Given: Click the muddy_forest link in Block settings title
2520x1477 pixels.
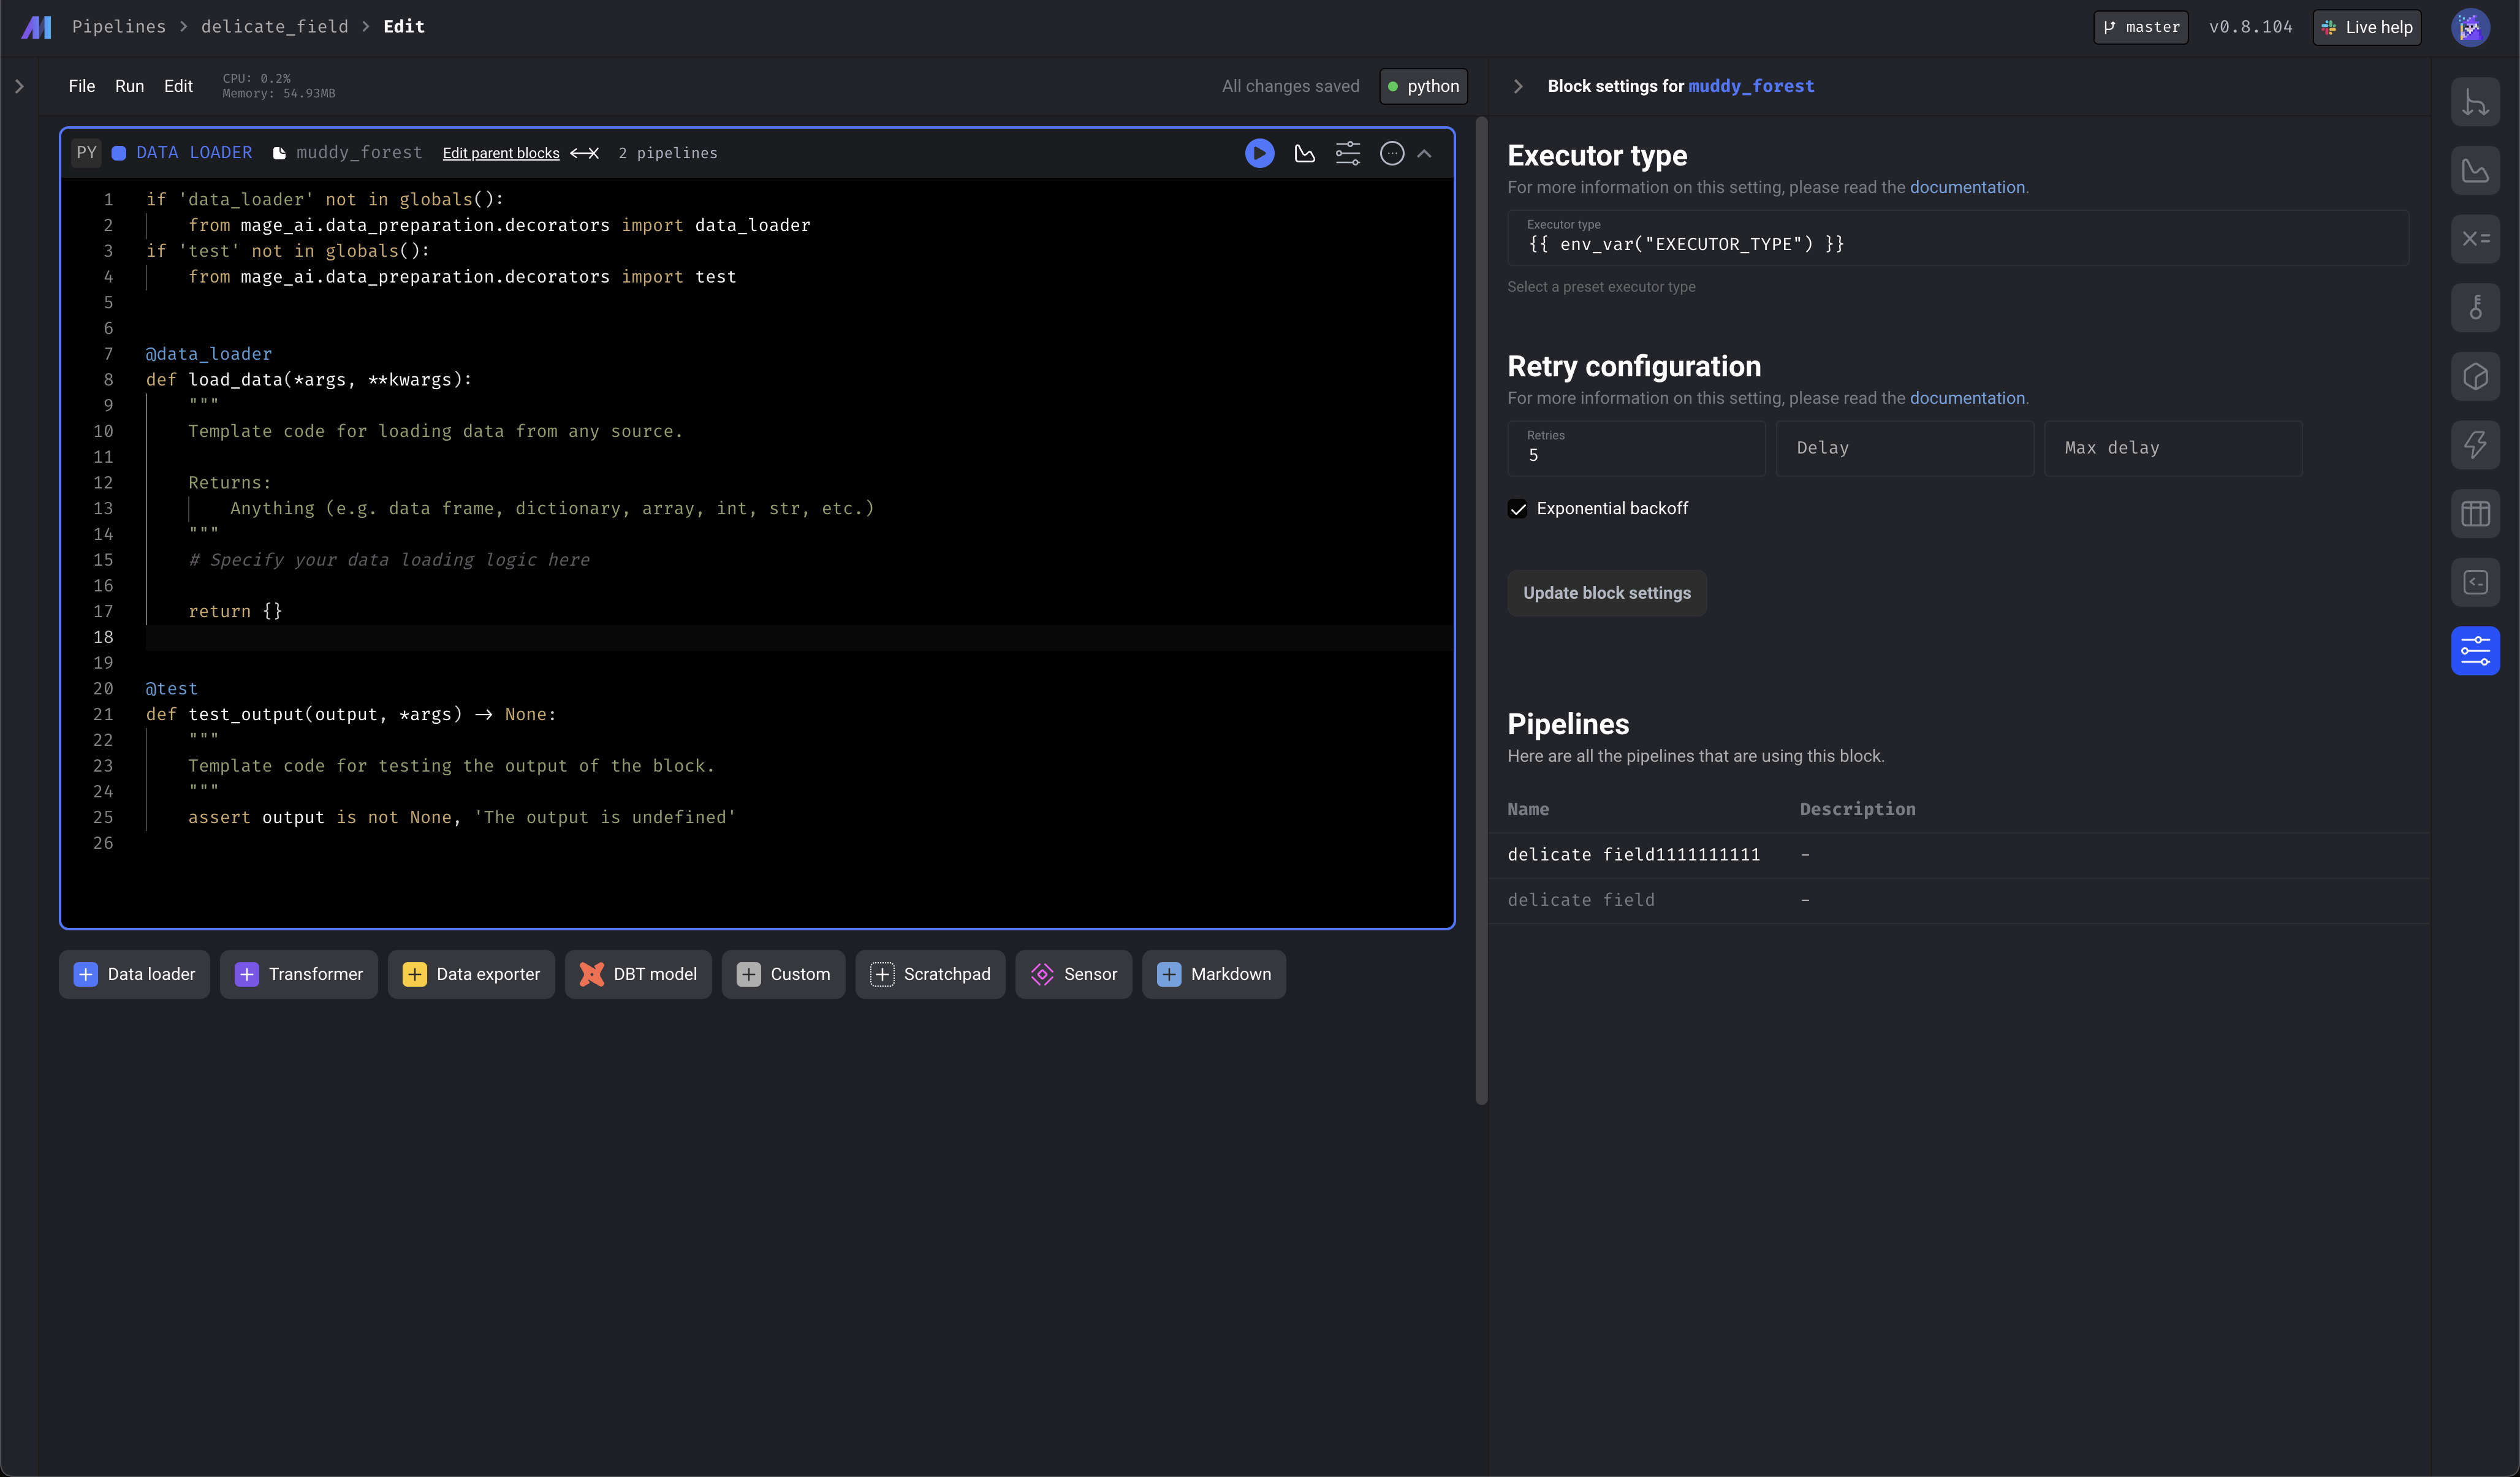Looking at the screenshot, I should point(1751,86).
